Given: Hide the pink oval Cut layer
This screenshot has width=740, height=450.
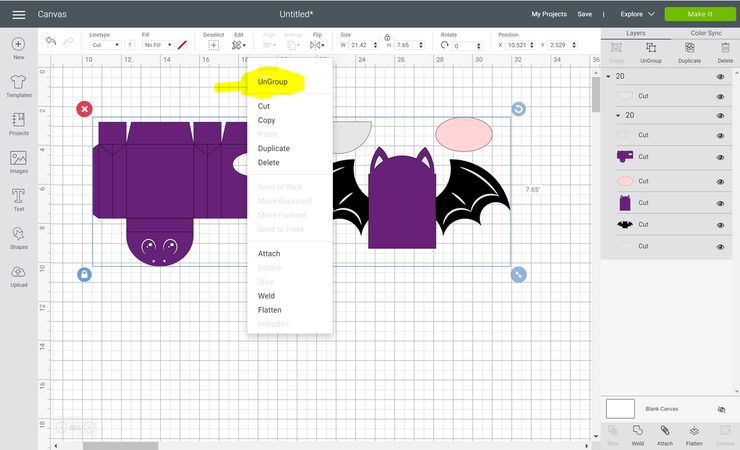Looking at the screenshot, I should click(x=720, y=181).
